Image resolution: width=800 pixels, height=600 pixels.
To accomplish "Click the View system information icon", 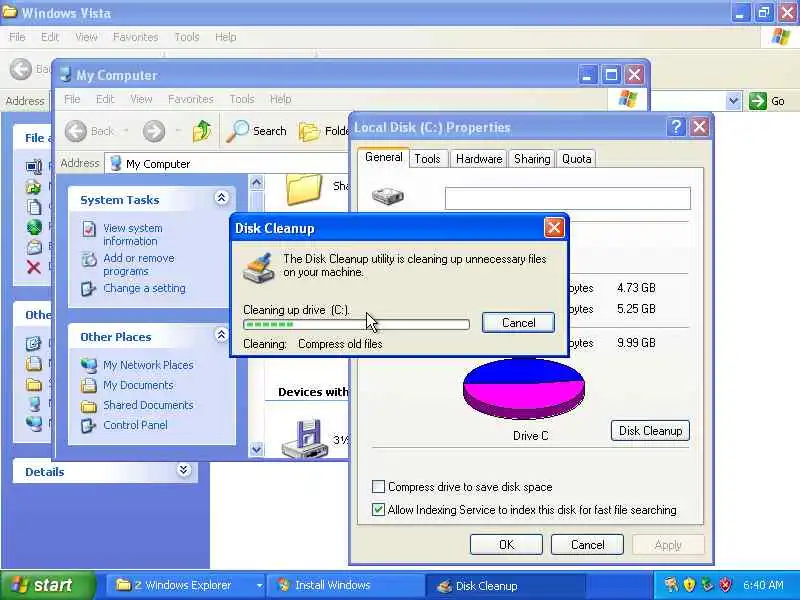I will click(x=89, y=229).
